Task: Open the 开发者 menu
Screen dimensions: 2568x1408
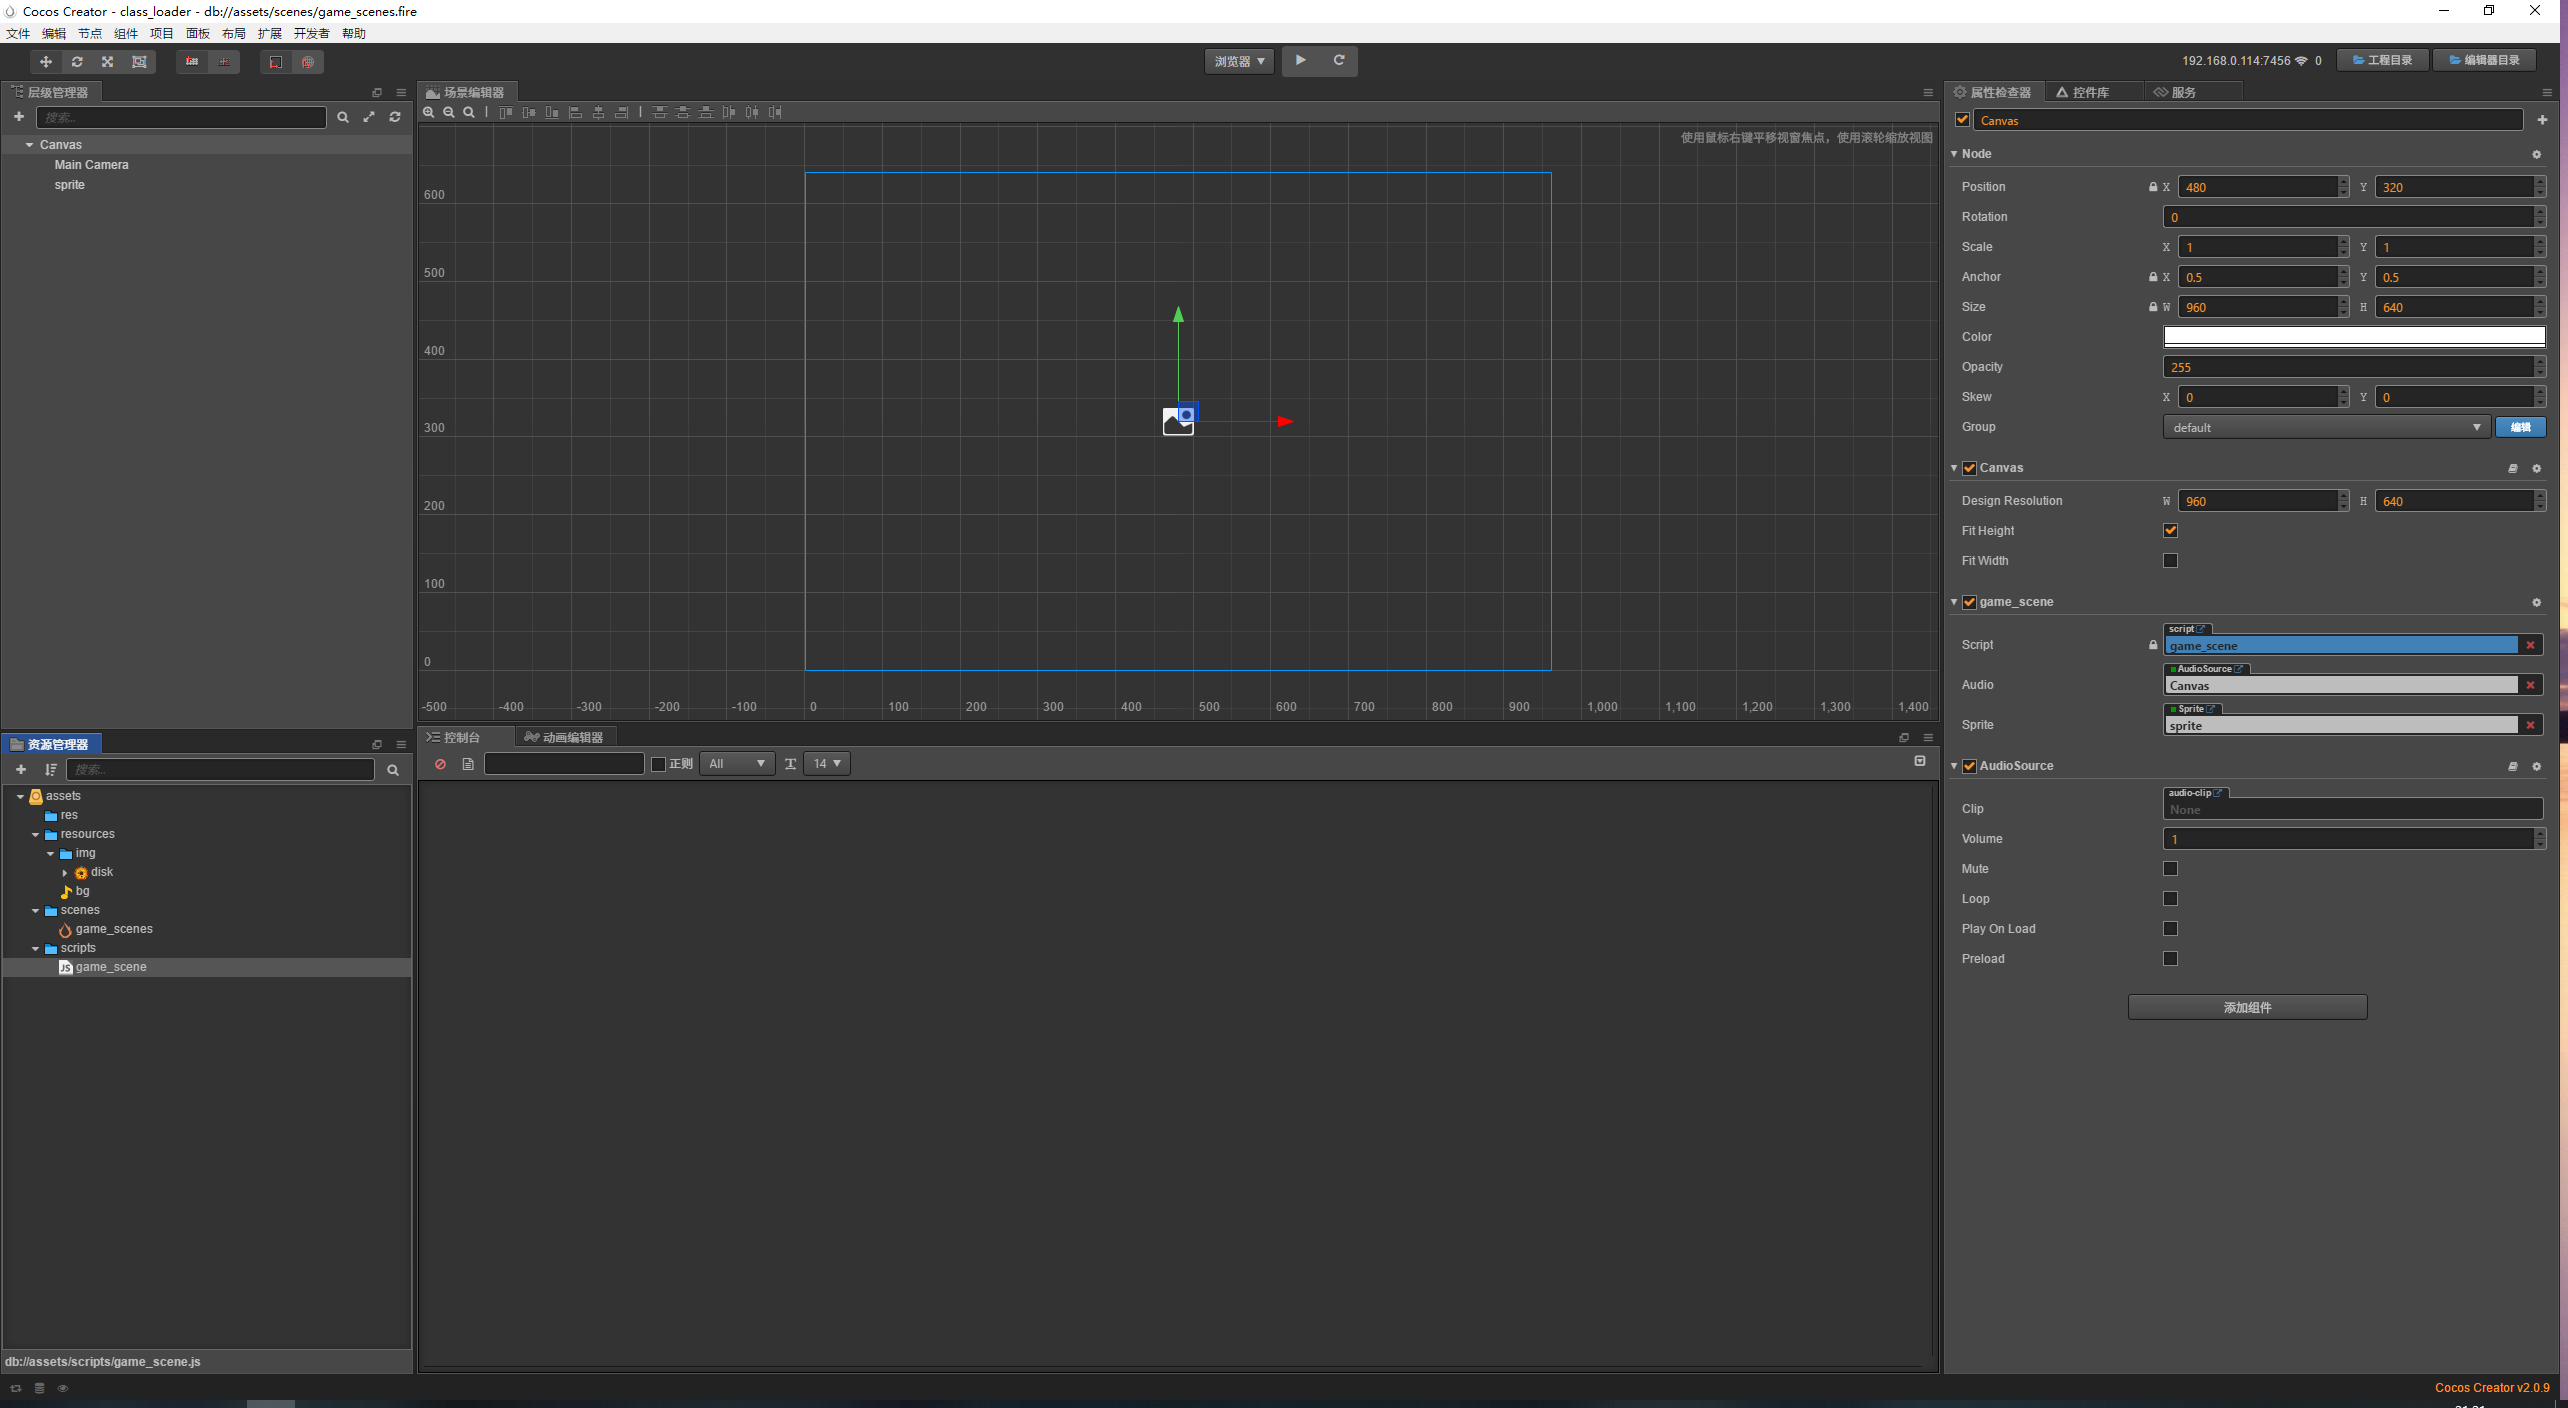Action: (311, 33)
